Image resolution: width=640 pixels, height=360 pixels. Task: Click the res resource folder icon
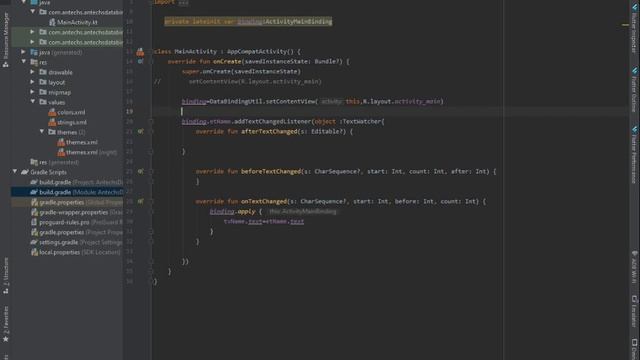pos(34,62)
